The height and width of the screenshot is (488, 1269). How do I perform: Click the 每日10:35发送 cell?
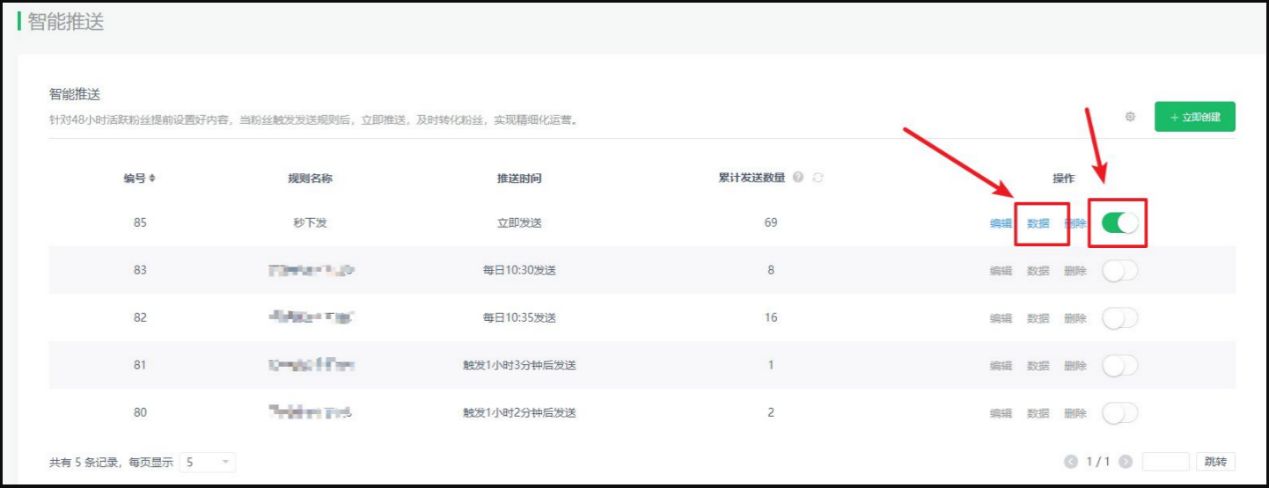tap(519, 318)
